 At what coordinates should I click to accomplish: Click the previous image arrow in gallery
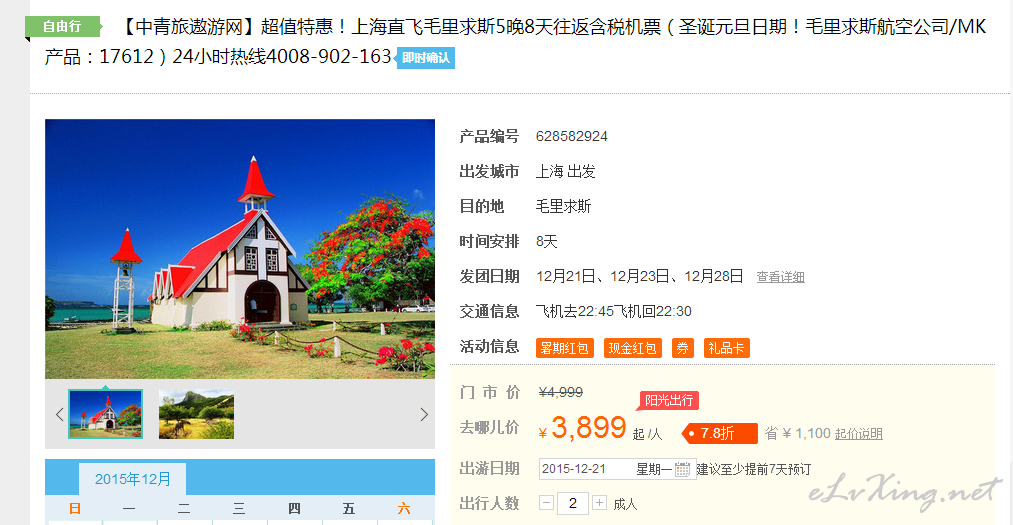[59, 415]
